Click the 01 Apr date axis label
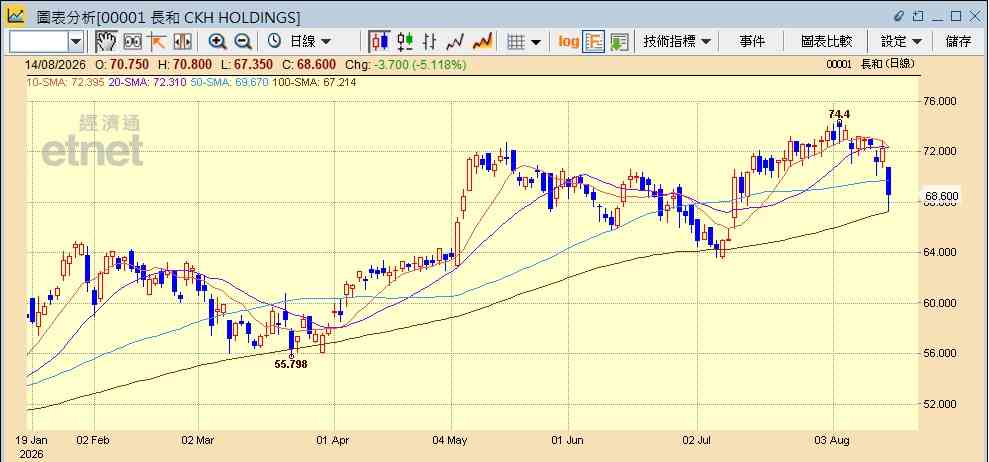989x462 pixels. [334, 440]
